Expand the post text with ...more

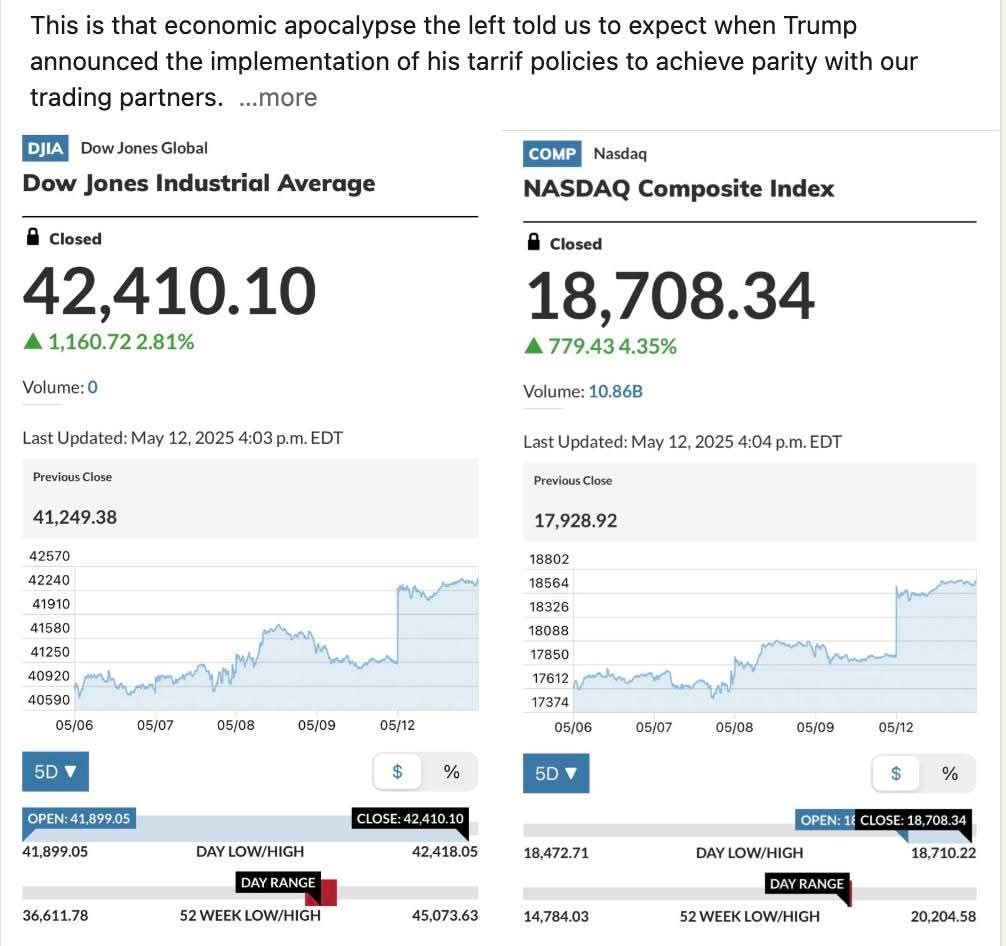pyautogui.click(x=278, y=98)
